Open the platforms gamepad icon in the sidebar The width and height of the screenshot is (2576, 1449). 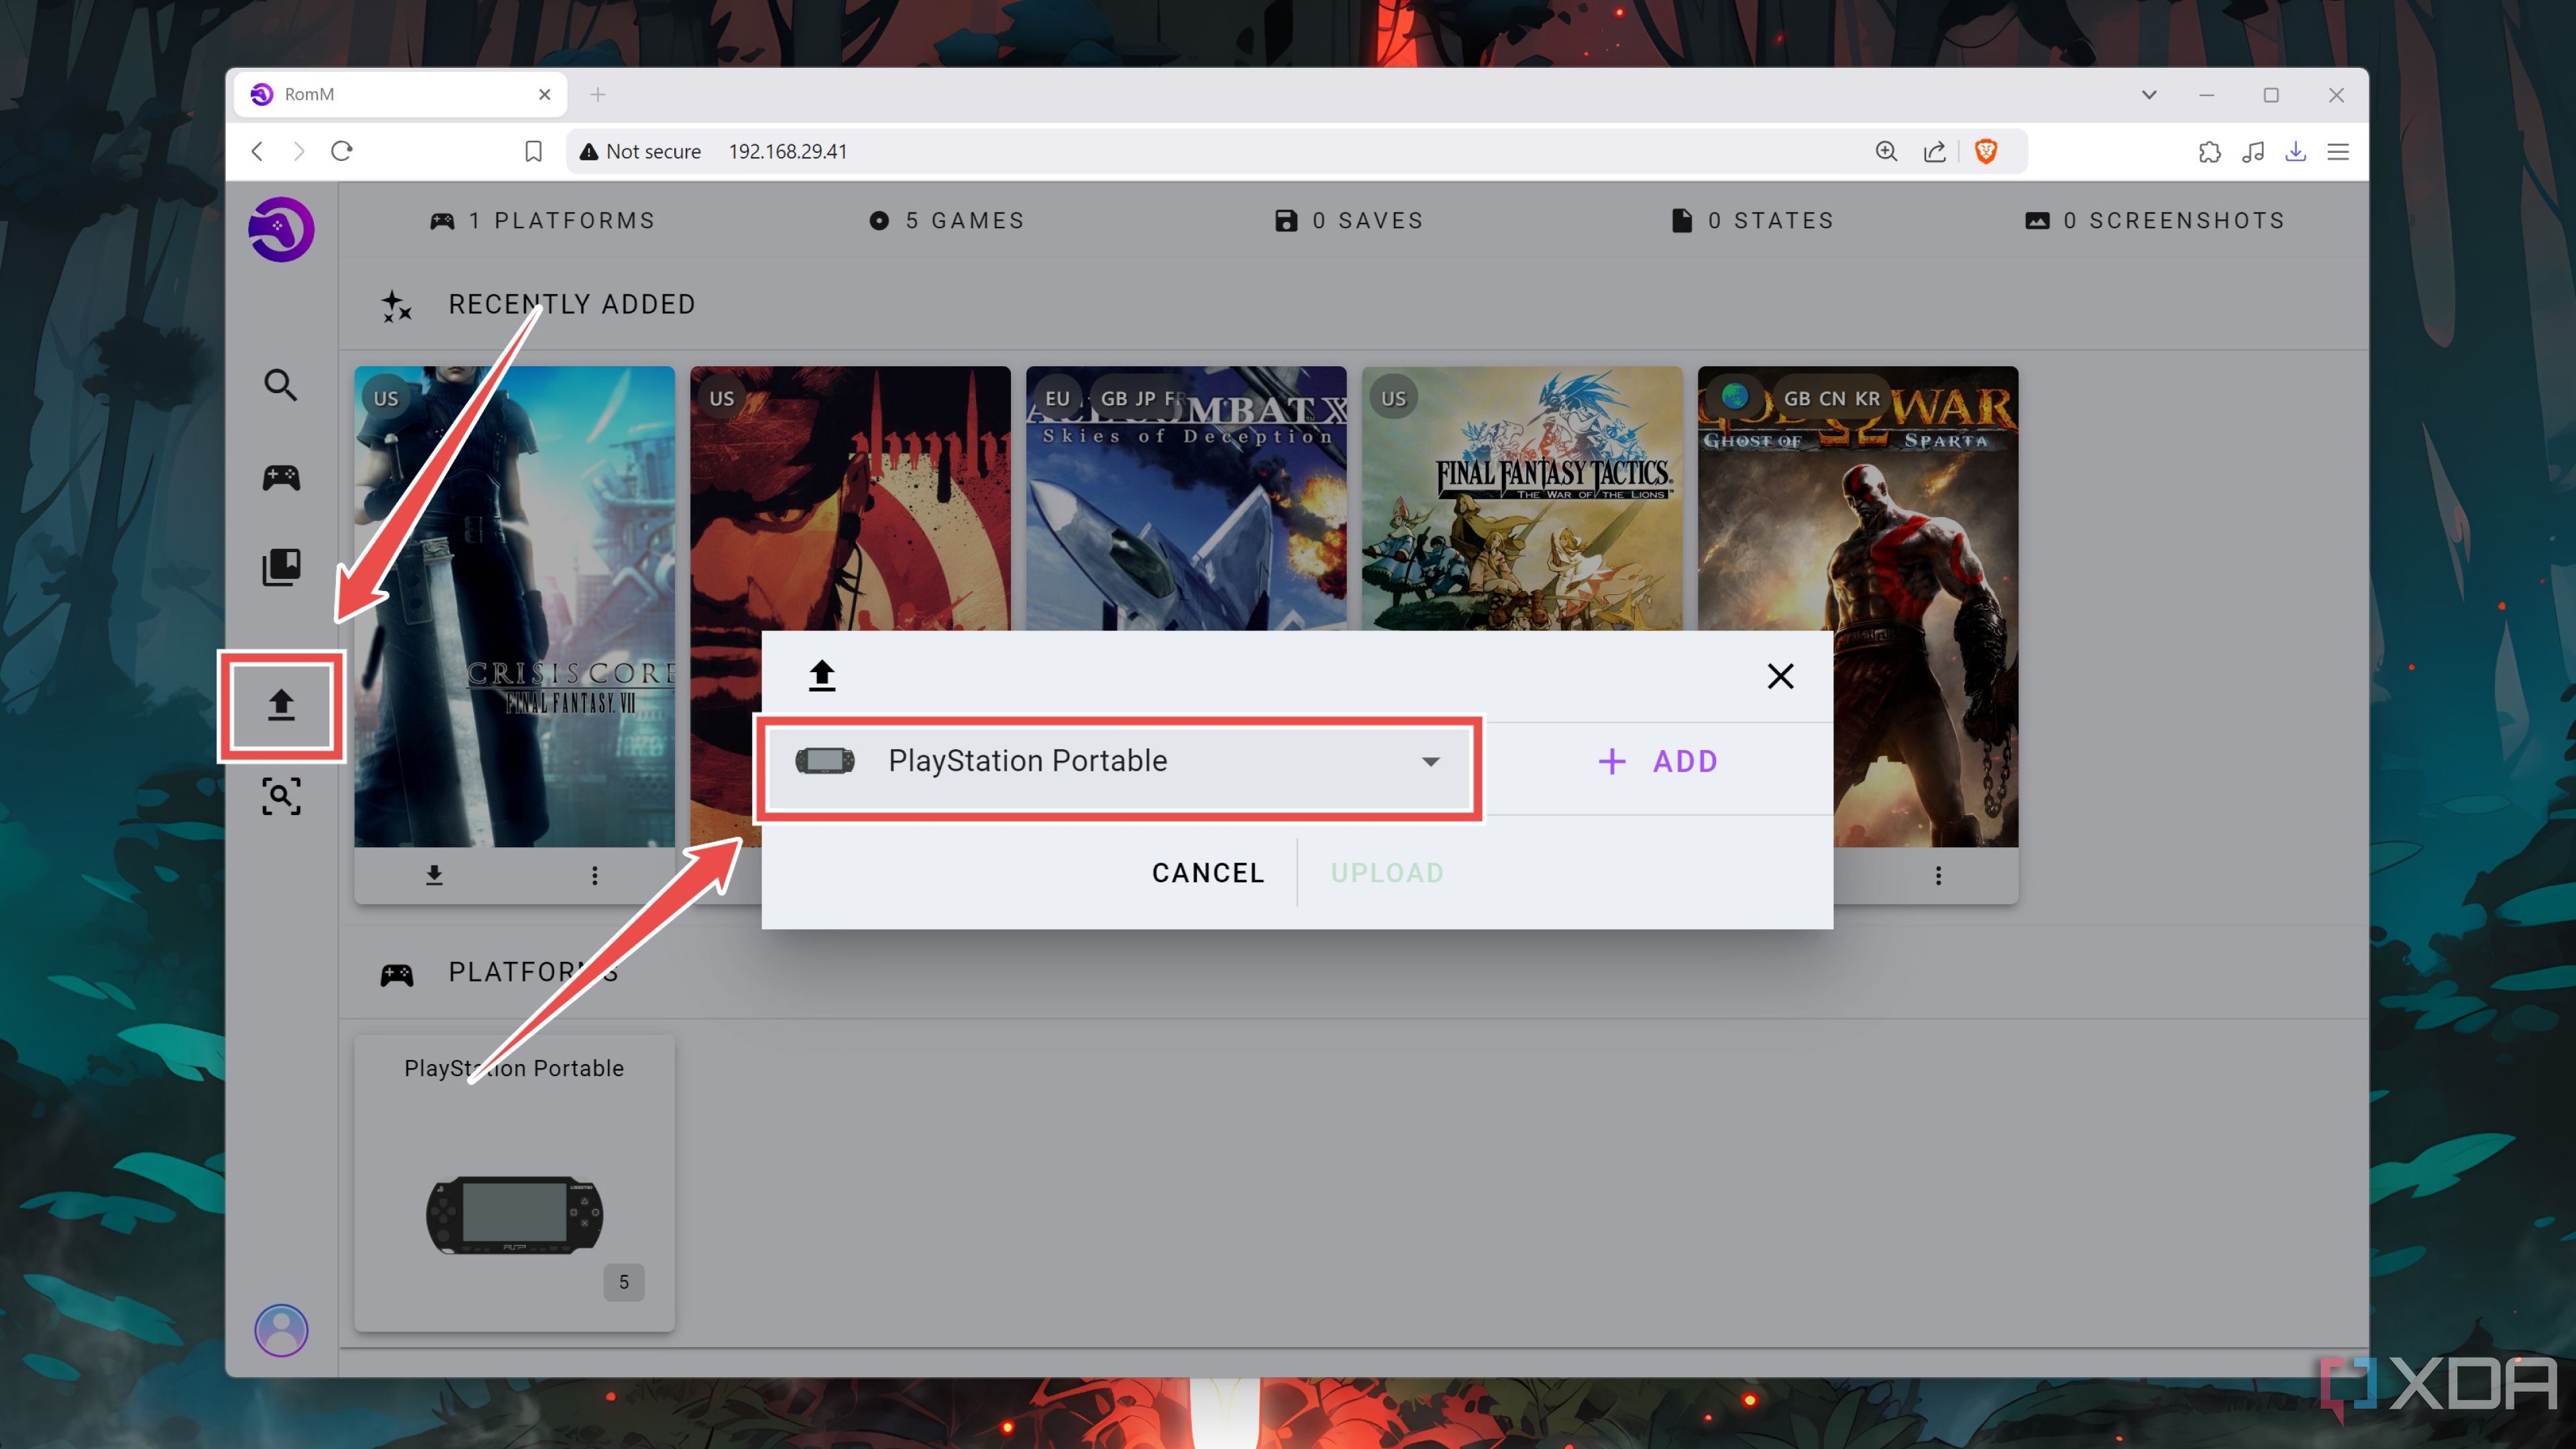(x=281, y=477)
